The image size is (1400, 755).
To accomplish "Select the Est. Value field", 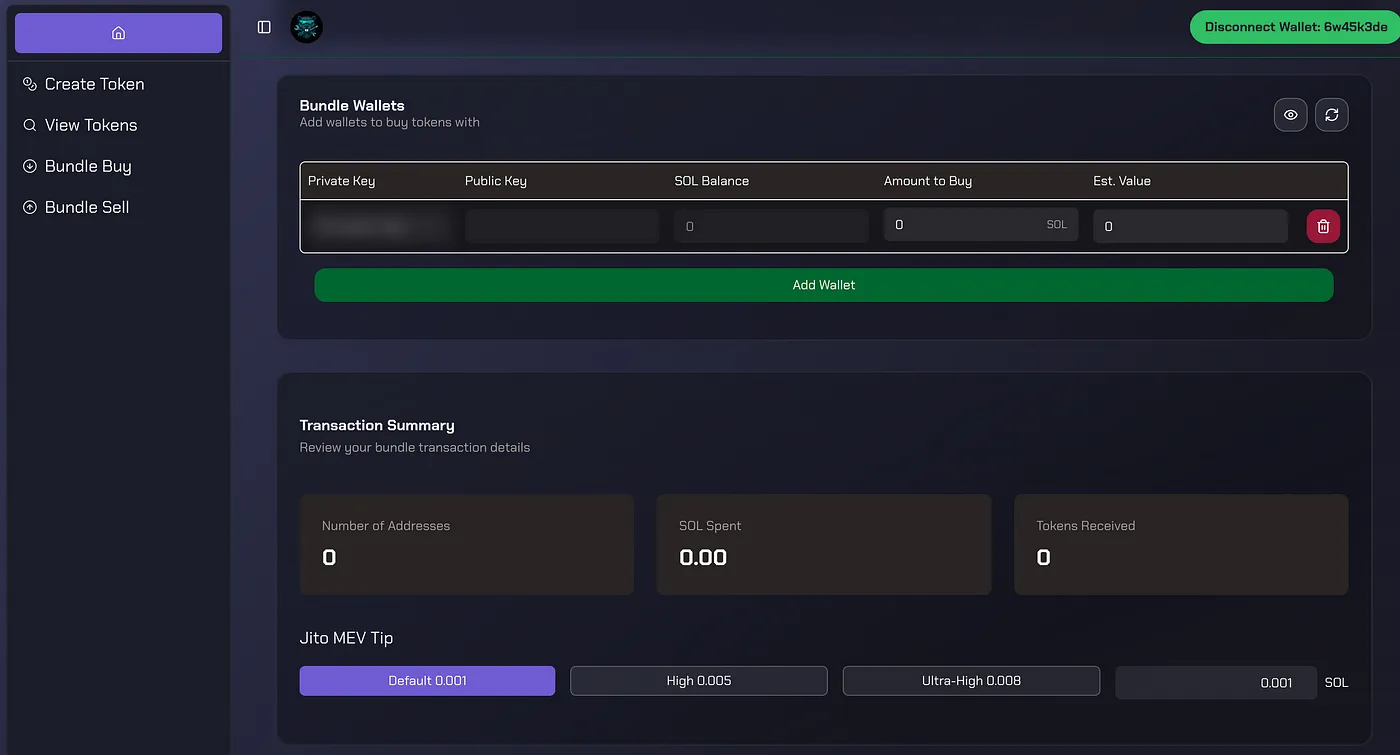I will pos(1190,226).
